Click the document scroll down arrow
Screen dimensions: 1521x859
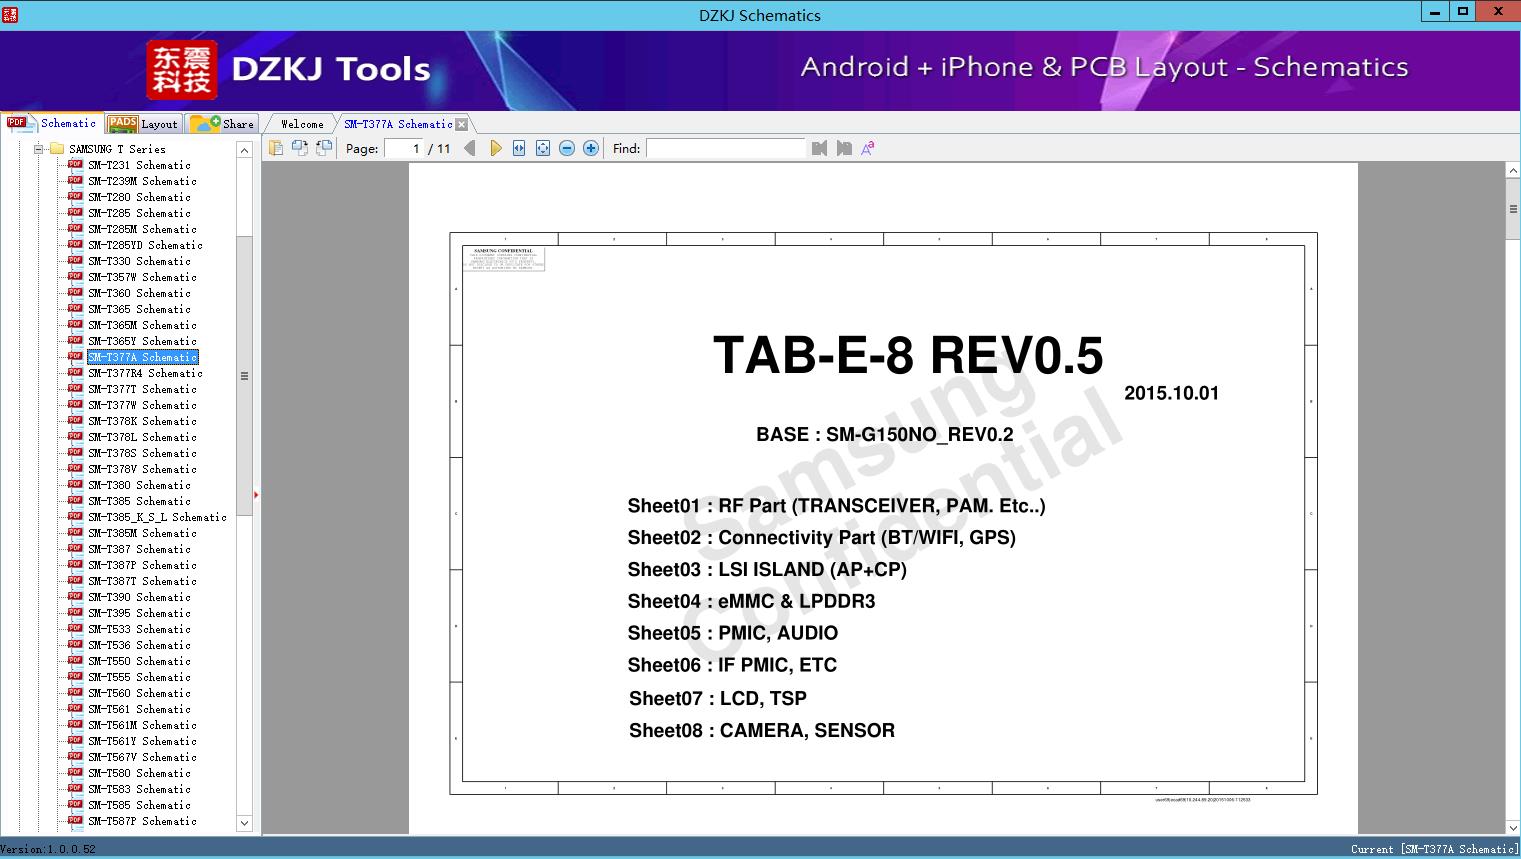click(1513, 827)
